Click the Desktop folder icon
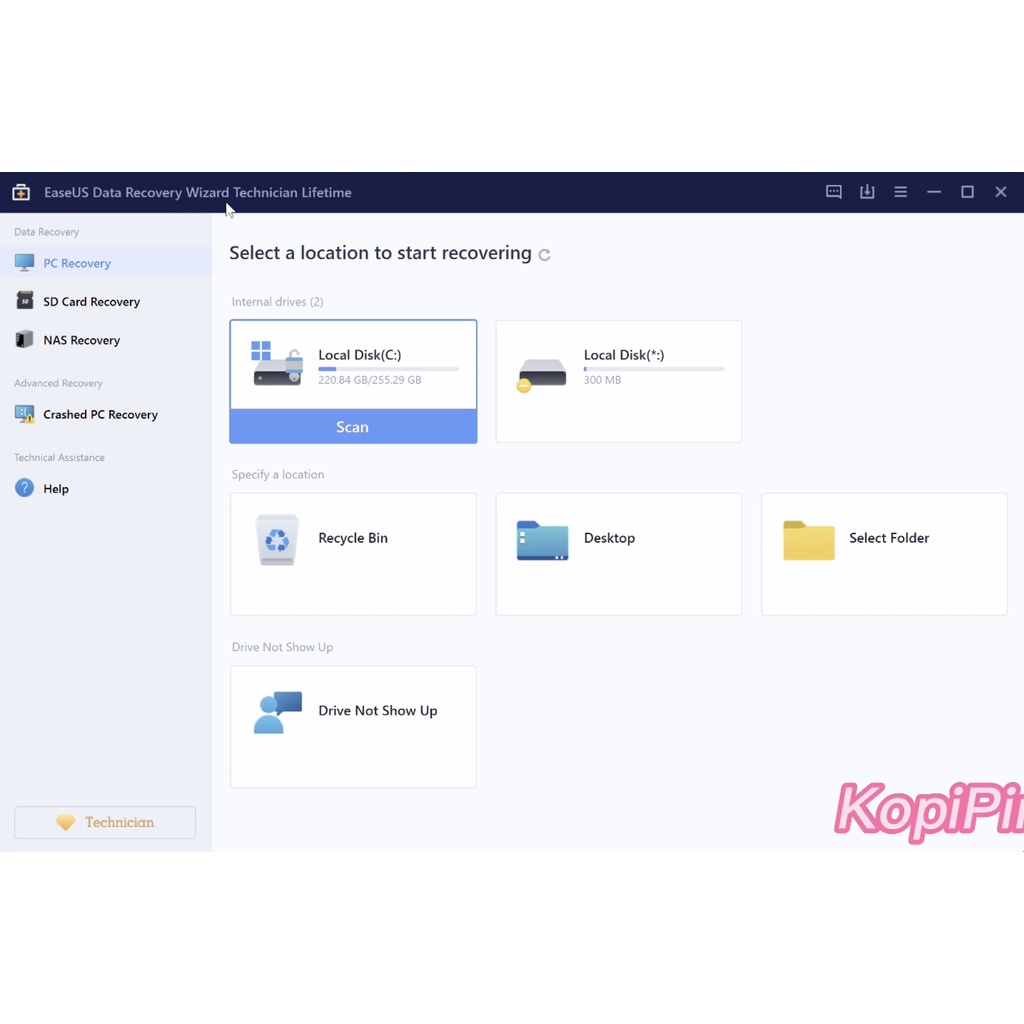This screenshot has height=1024, width=1024. (x=542, y=540)
